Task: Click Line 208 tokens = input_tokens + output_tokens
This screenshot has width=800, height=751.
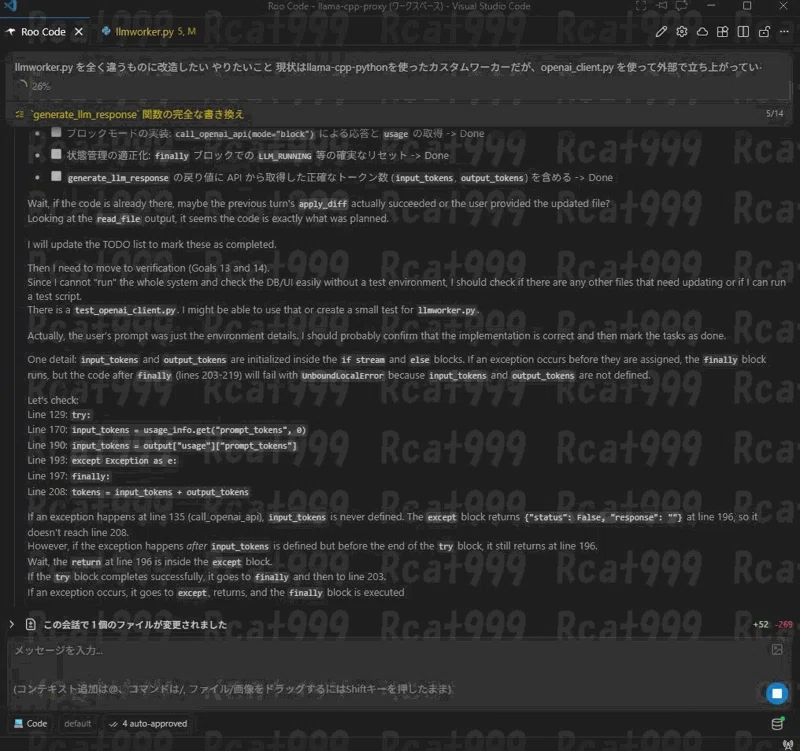Action: pos(160,492)
